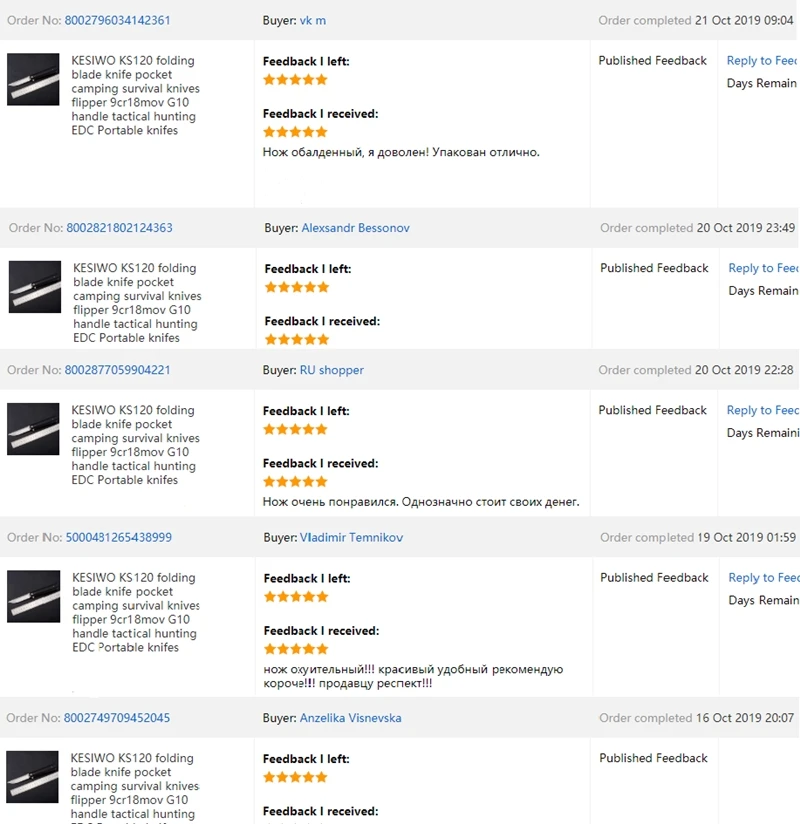Click knife thumbnail in Alexsandr Bessonov's order
Viewport: 800px width, 824px height.
point(35,287)
